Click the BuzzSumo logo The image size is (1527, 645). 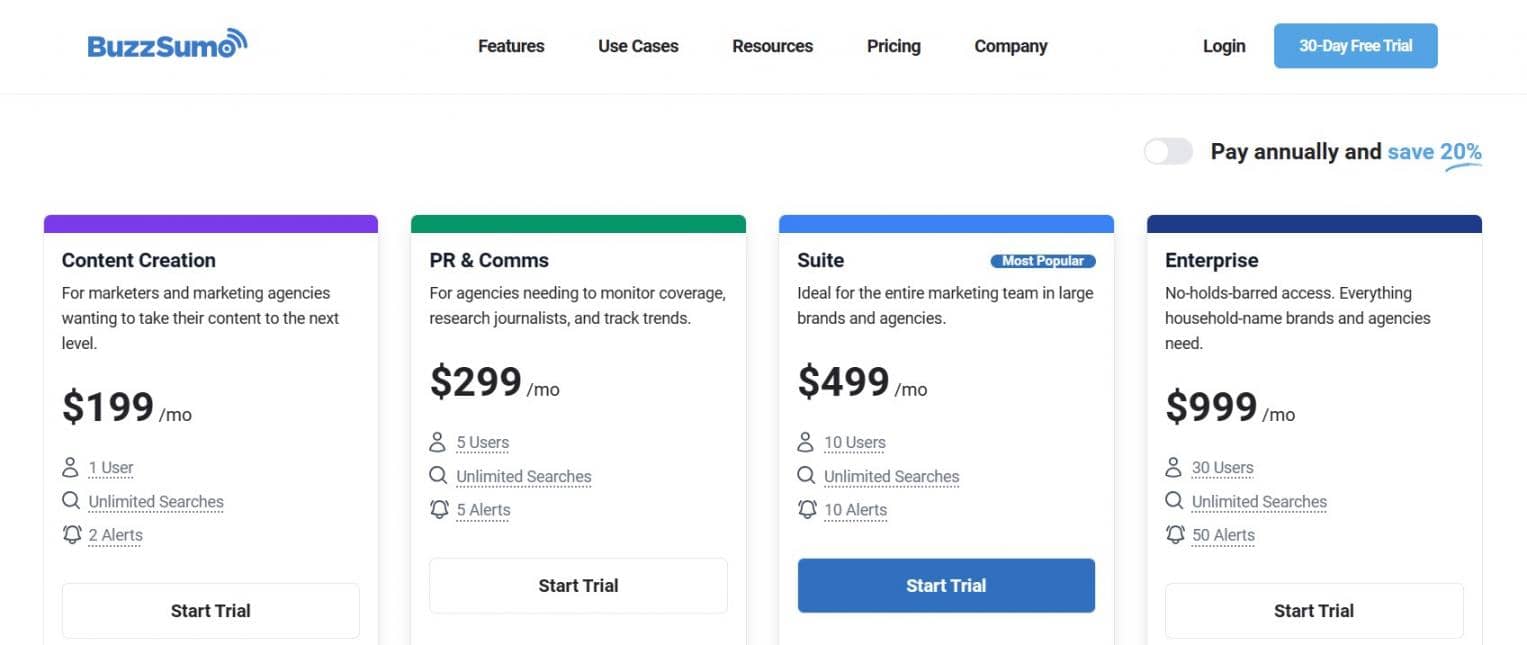tap(167, 45)
